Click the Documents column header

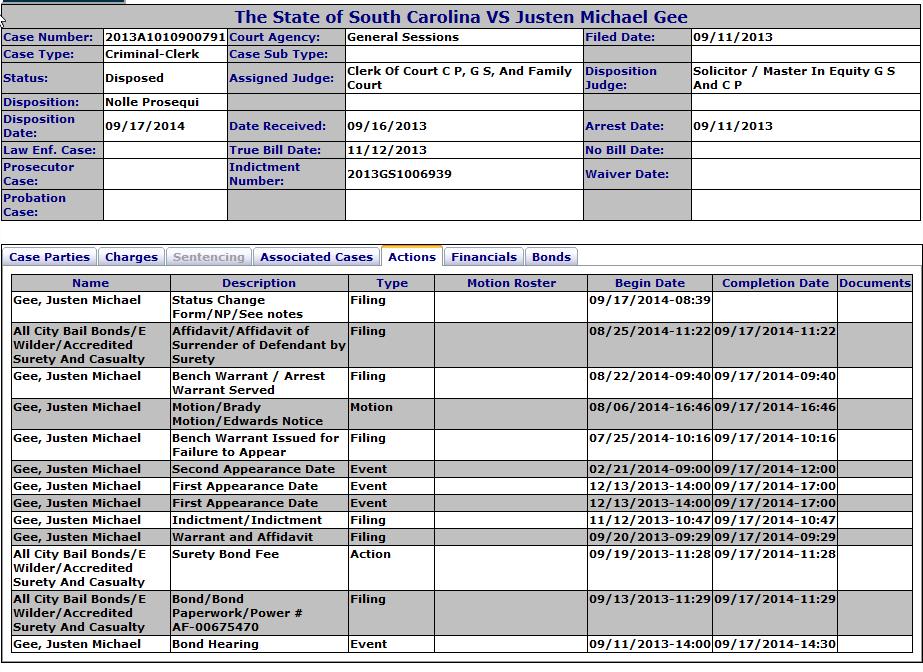[x=875, y=283]
